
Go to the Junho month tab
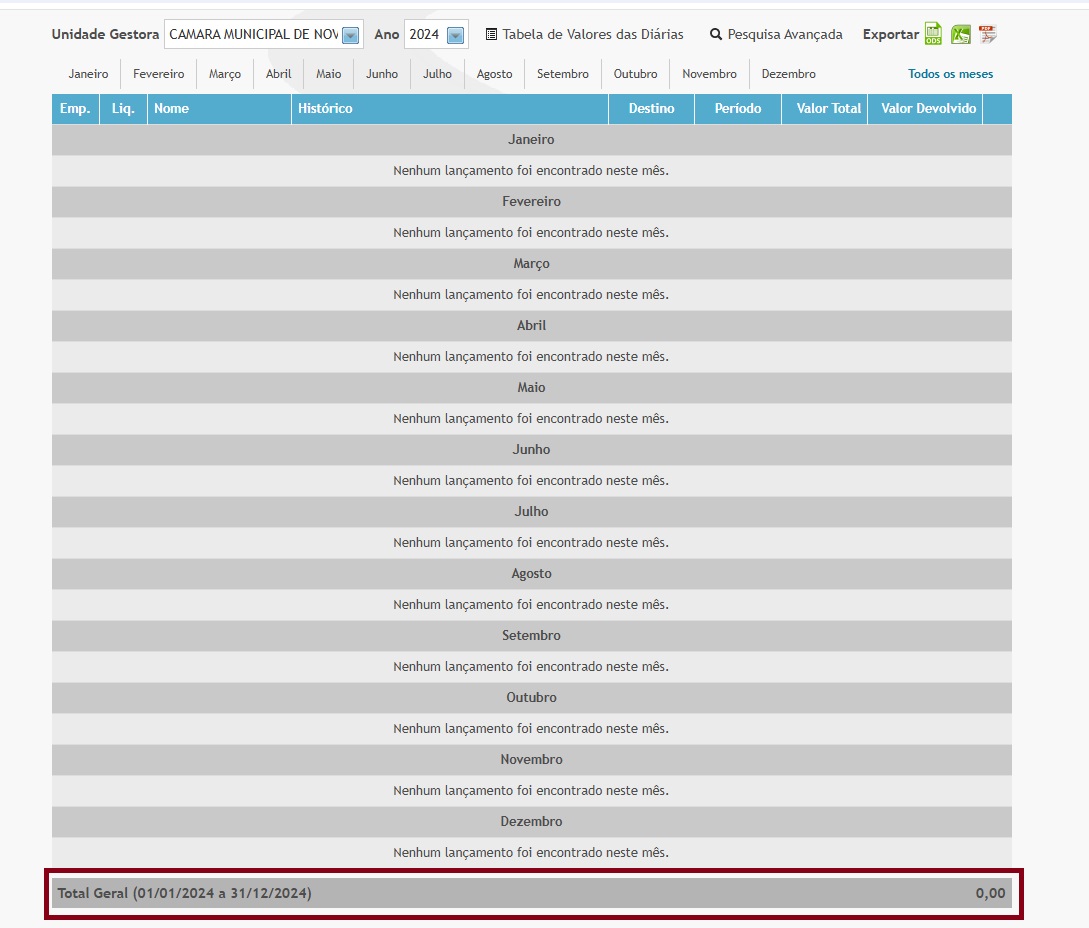[x=382, y=74]
